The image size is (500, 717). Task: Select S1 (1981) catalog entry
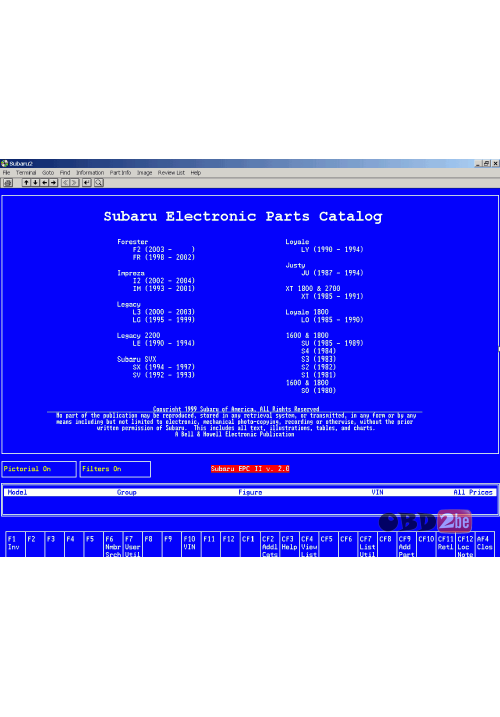tap(319, 375)
